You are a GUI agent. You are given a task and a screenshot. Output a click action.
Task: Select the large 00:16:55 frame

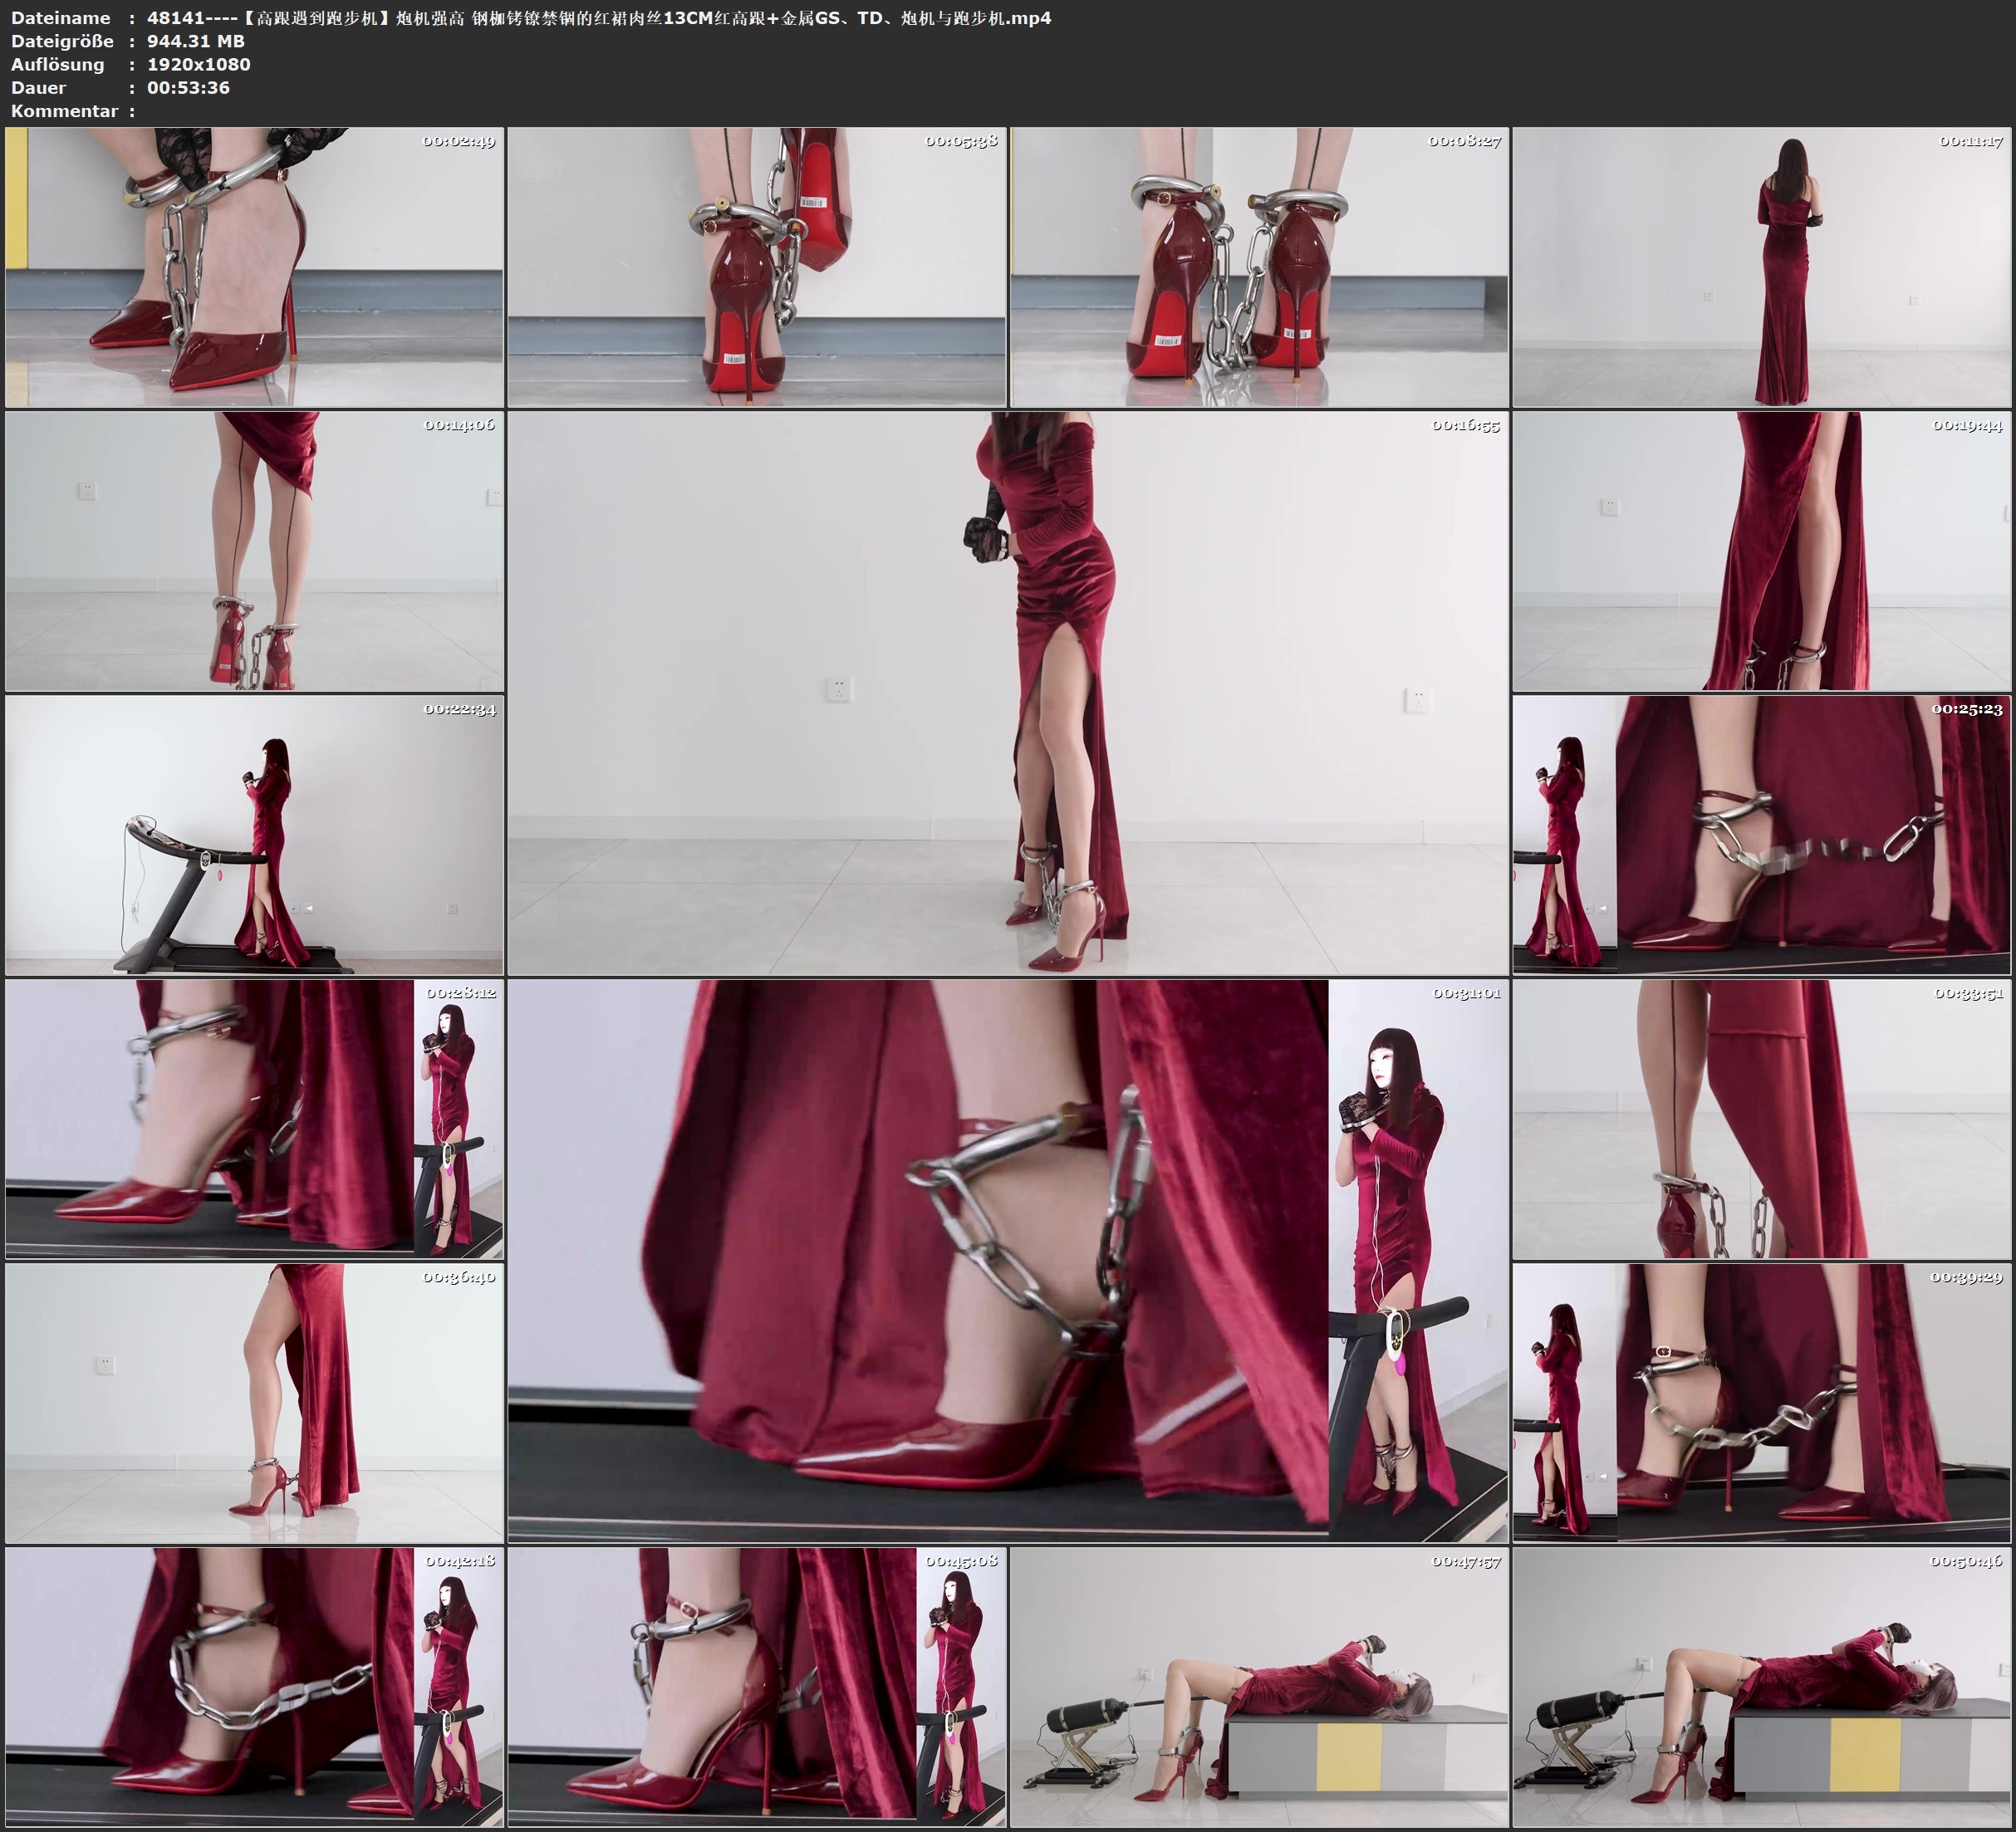(1007, 693)
